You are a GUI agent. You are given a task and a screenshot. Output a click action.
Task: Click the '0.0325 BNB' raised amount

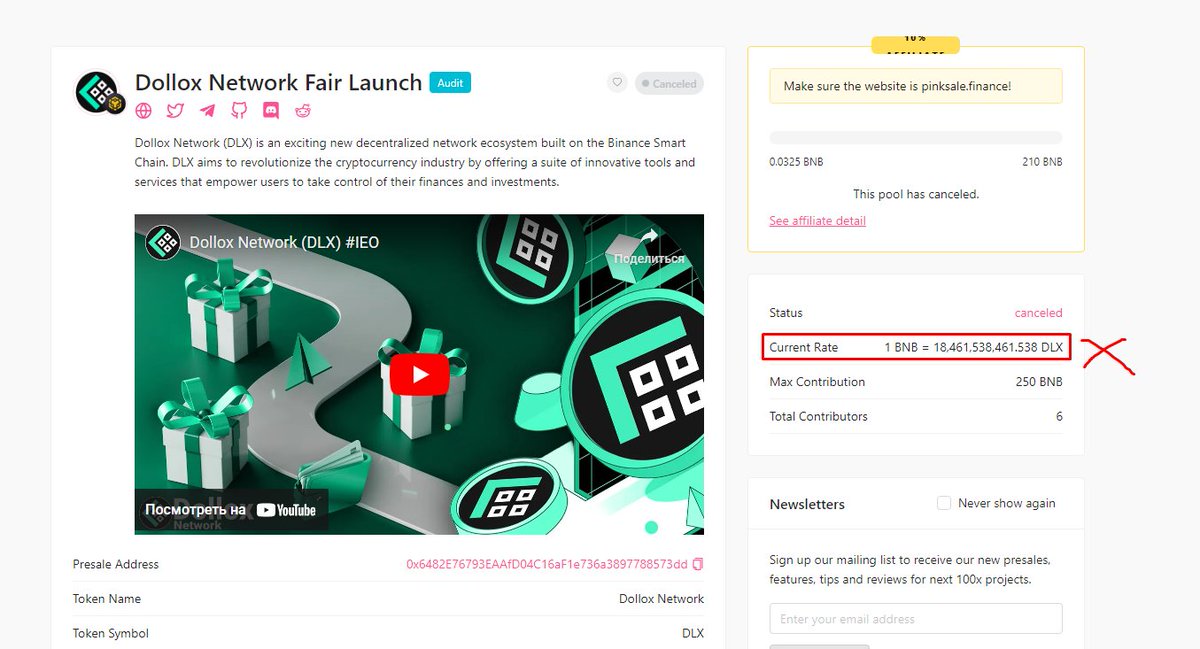[x=799, y=161]
